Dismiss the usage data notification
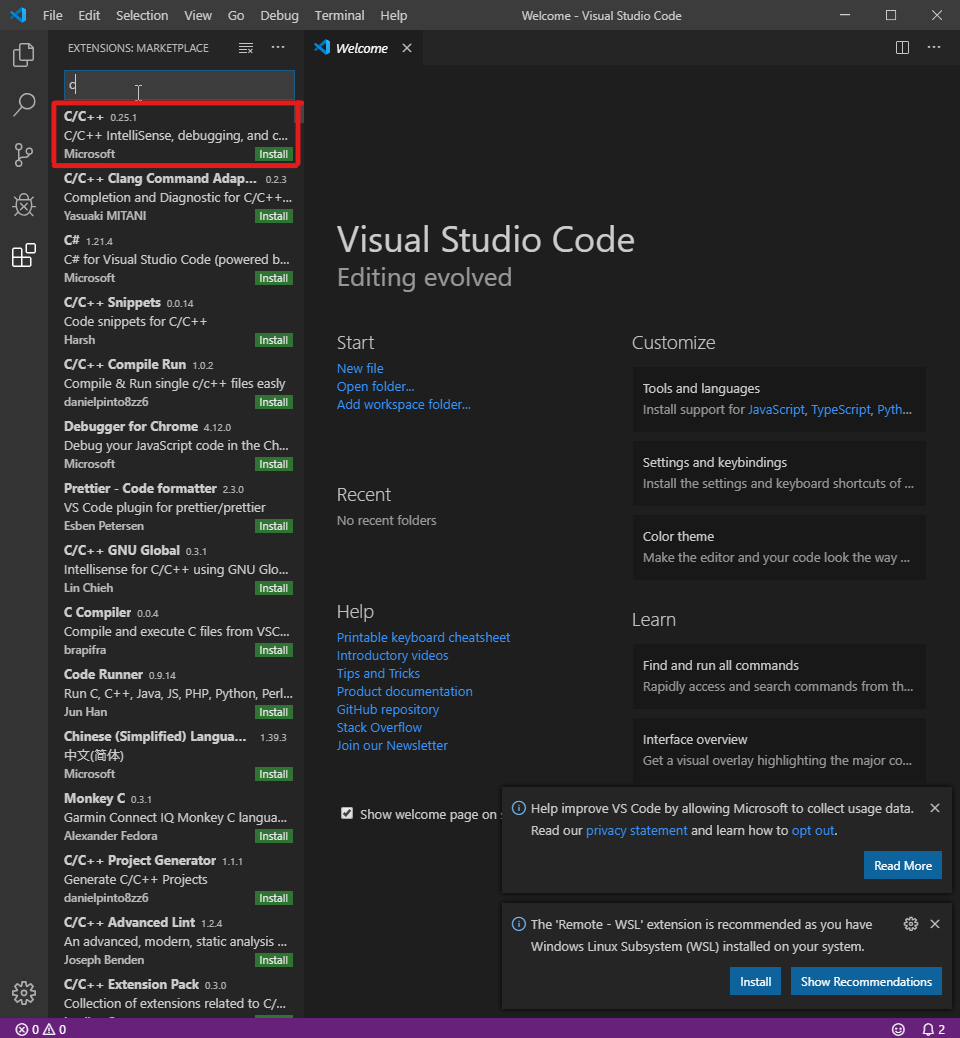 point(934,808)
